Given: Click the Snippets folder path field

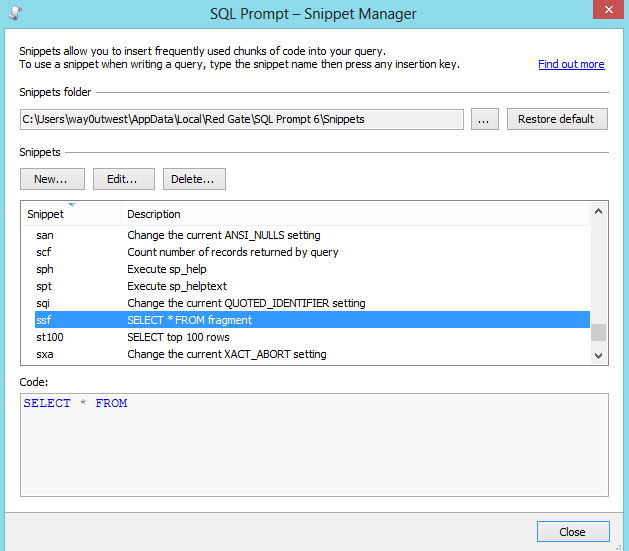Looking at the screenshot, I should click(x=242, y=119).
